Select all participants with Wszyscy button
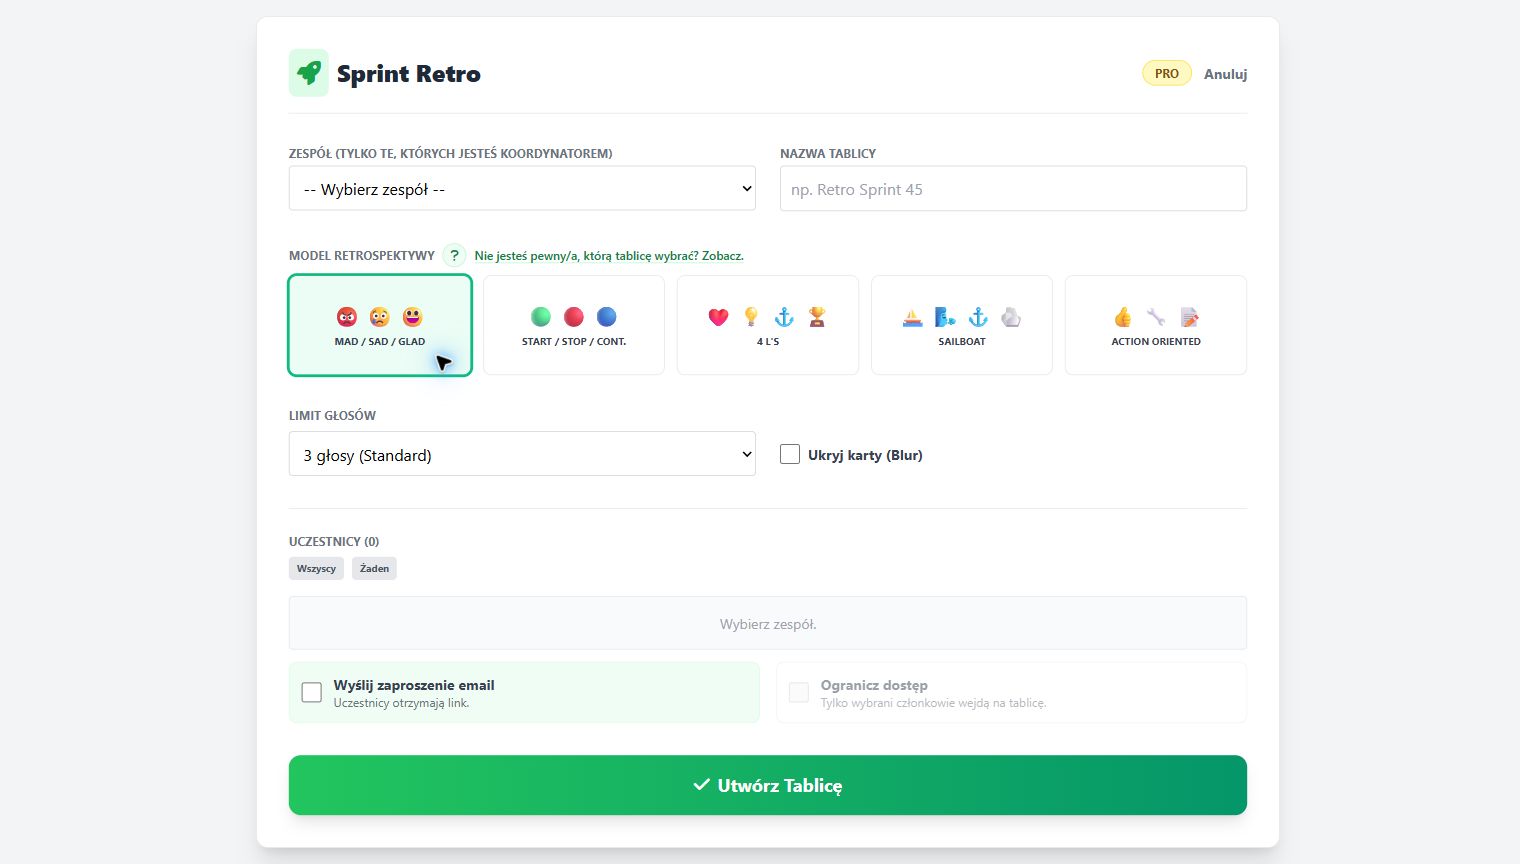The height and width of the screenshot is (864, 1520). click(316, 568)
